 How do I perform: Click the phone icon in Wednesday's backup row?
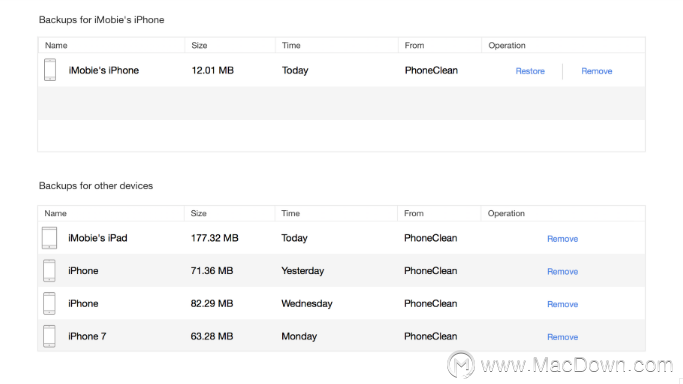coord(49,303)
